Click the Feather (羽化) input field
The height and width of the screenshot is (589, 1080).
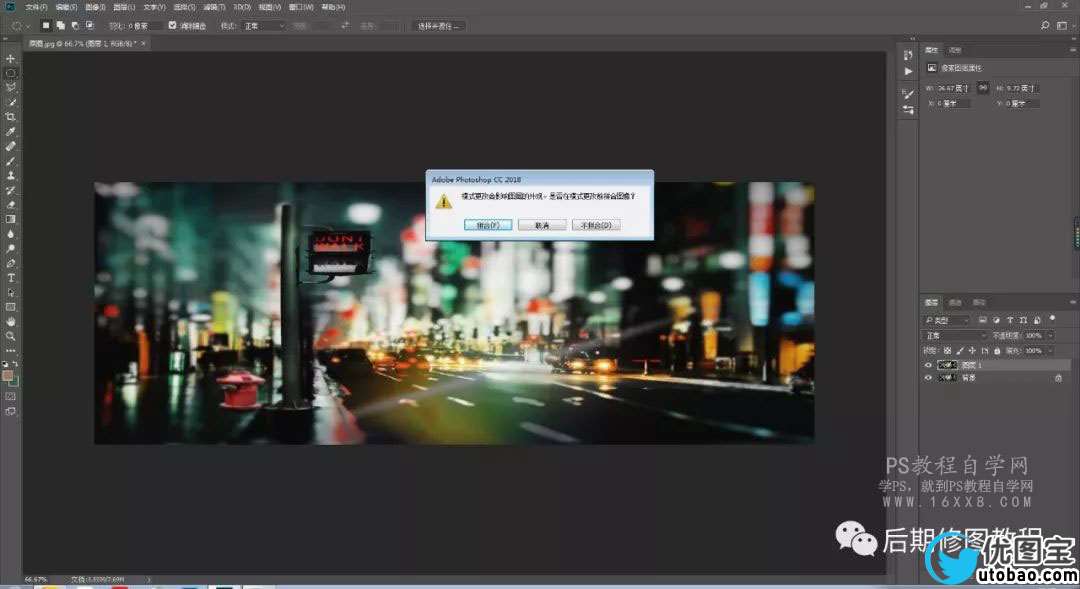(x=143, y=25)
